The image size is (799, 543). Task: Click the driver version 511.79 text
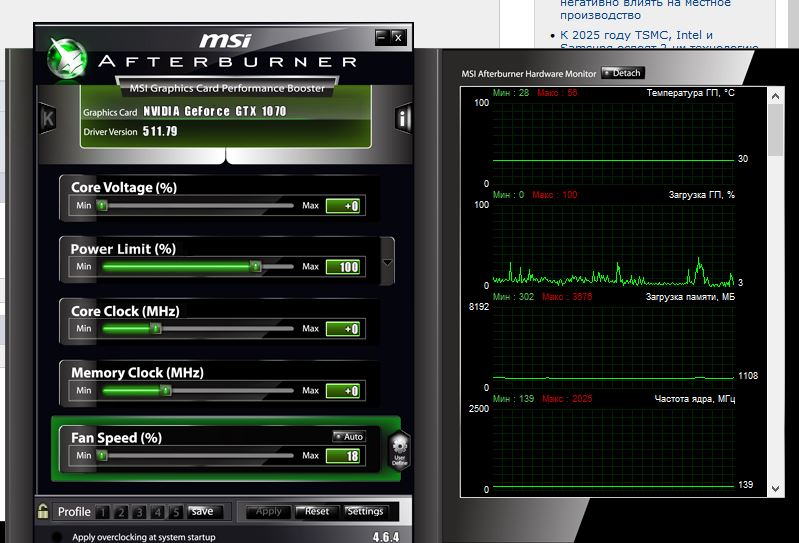pos(160,131)
